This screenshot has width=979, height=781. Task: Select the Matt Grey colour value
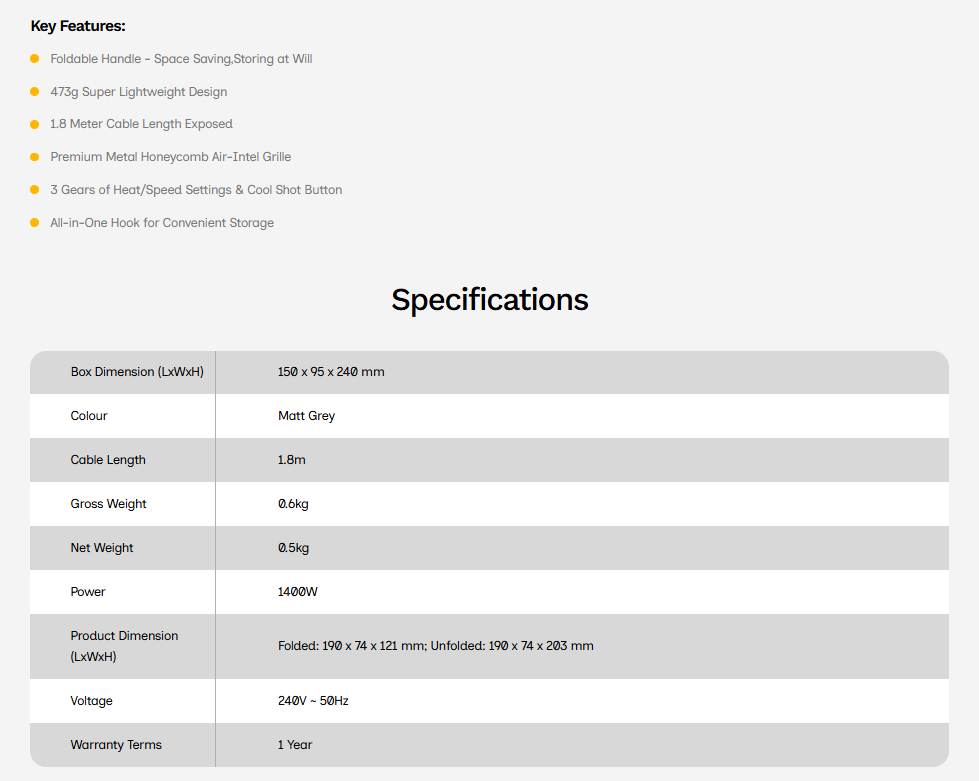(307, 416)
